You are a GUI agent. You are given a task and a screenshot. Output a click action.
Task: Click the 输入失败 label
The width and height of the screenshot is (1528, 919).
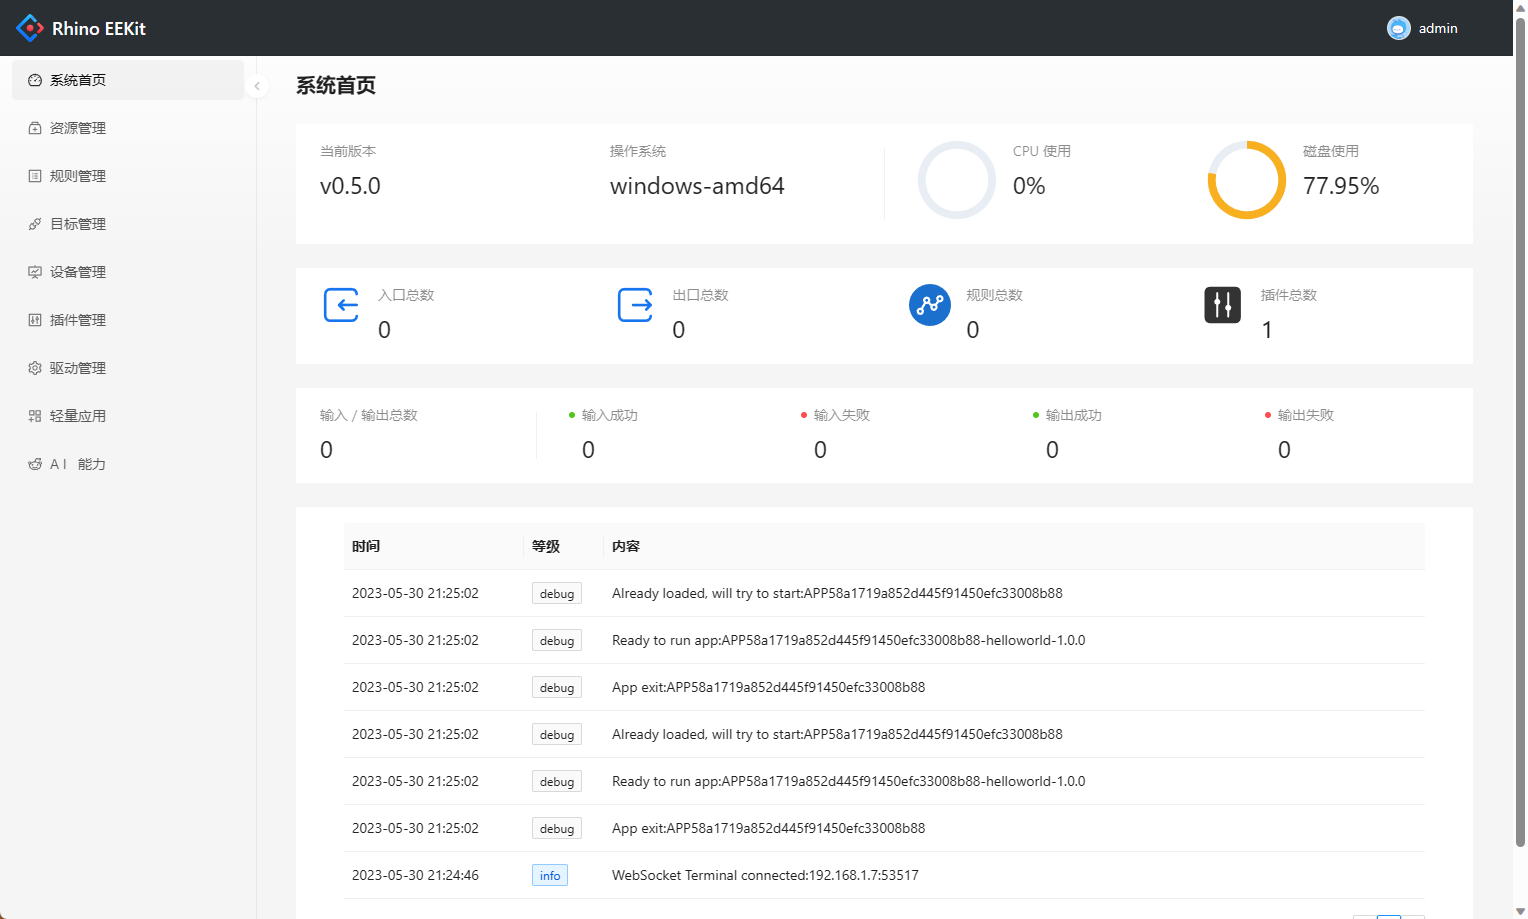(x=842, y=415)
